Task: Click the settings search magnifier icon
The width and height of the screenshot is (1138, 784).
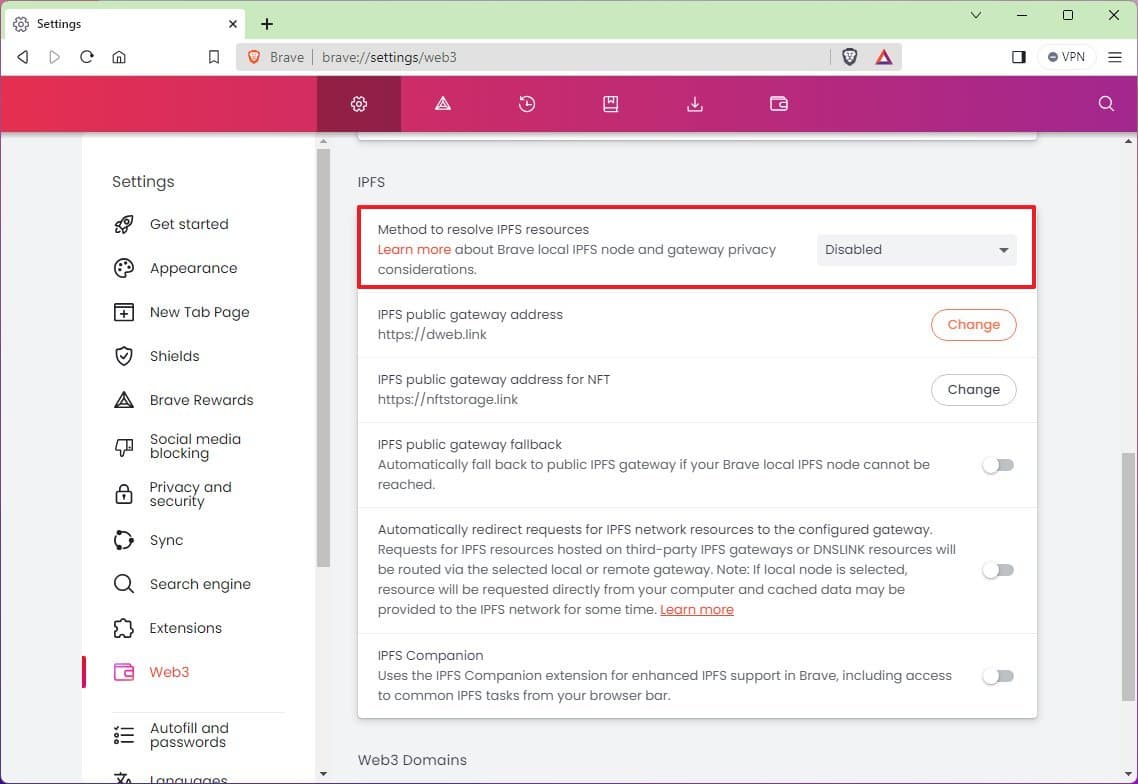Action: point(1106,104)
